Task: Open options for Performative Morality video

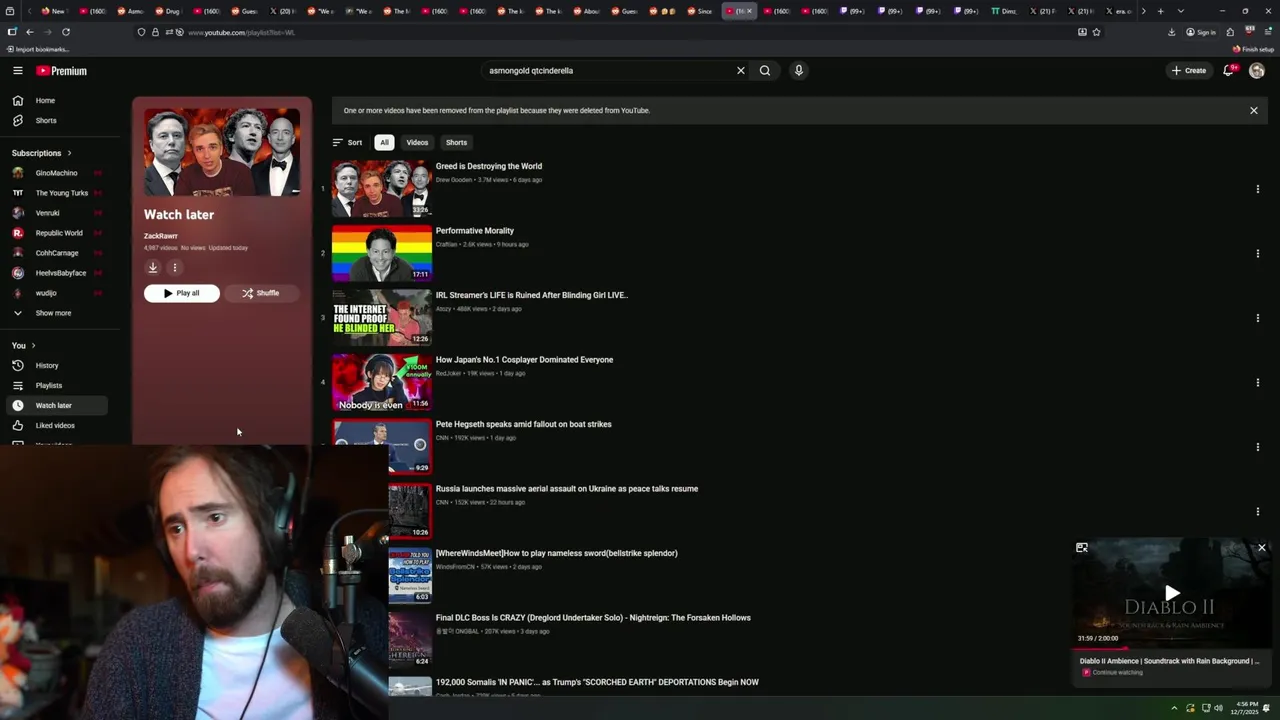Action: [x=1257, y=253]
